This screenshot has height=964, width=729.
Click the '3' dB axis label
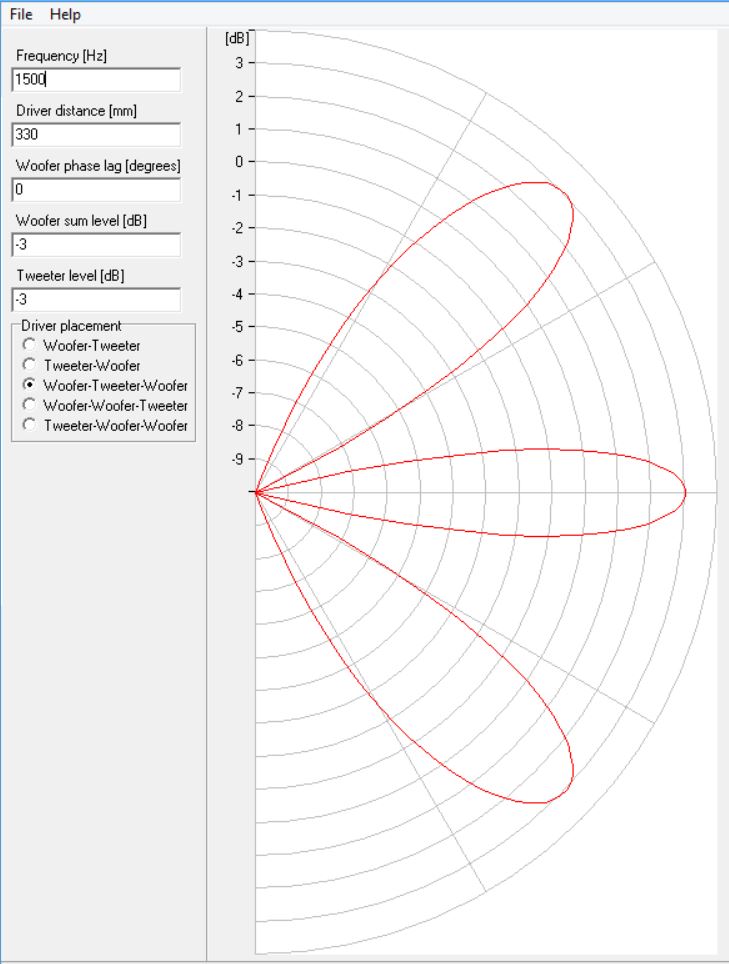point(239,63)
